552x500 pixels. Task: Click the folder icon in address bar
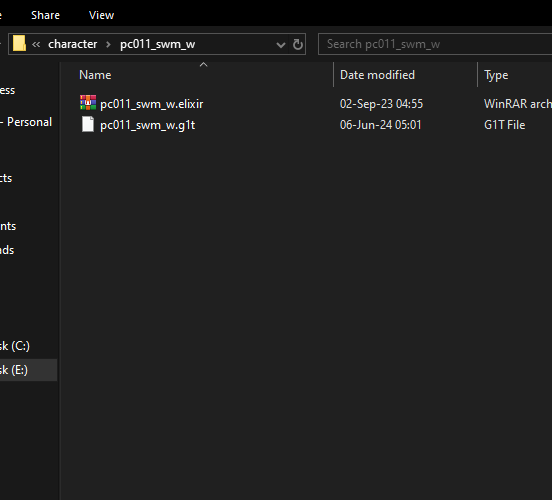coord(19,44)
